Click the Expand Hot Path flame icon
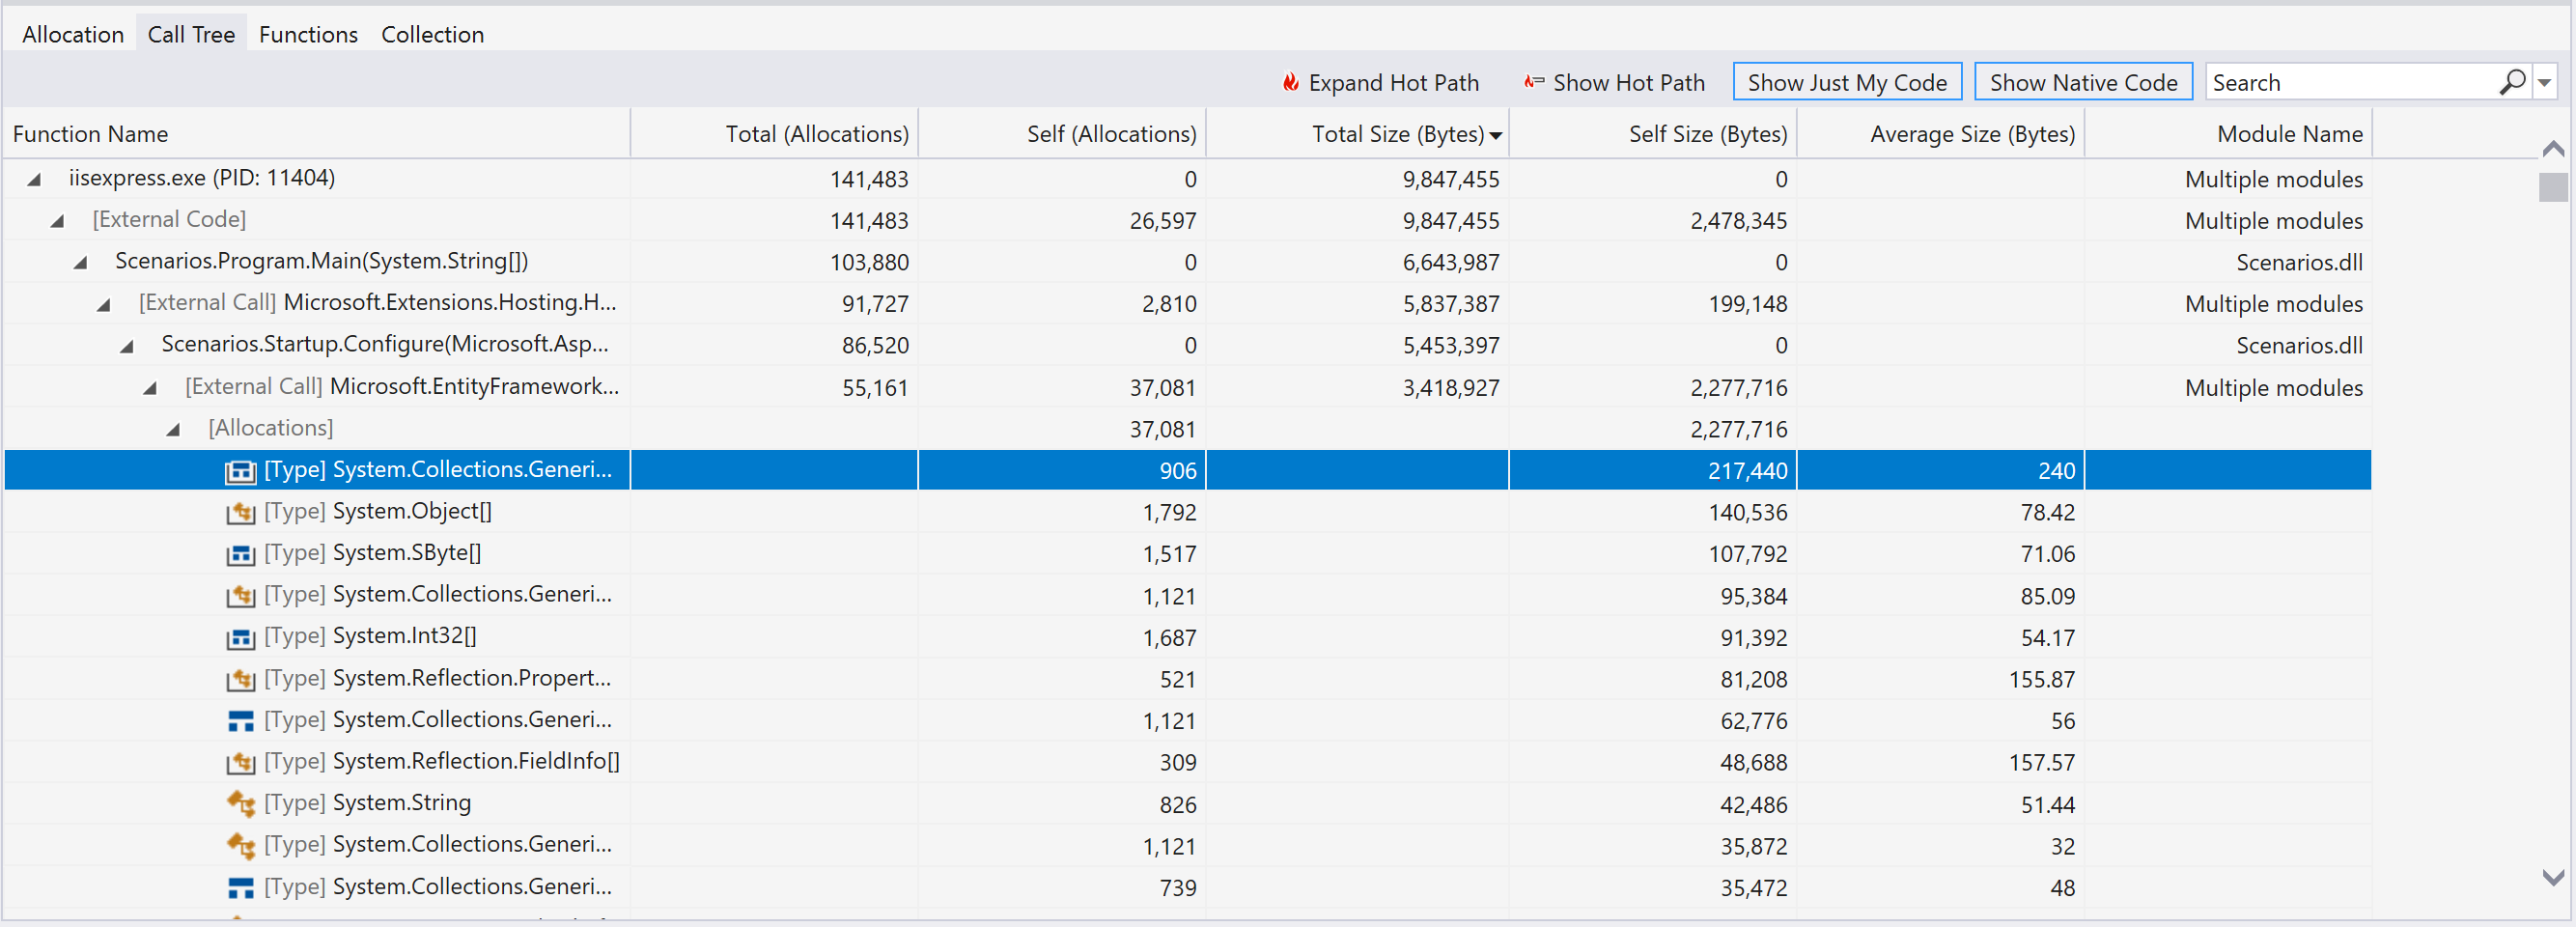Screen dimensions: 2576x927 tap(1290, 82)
